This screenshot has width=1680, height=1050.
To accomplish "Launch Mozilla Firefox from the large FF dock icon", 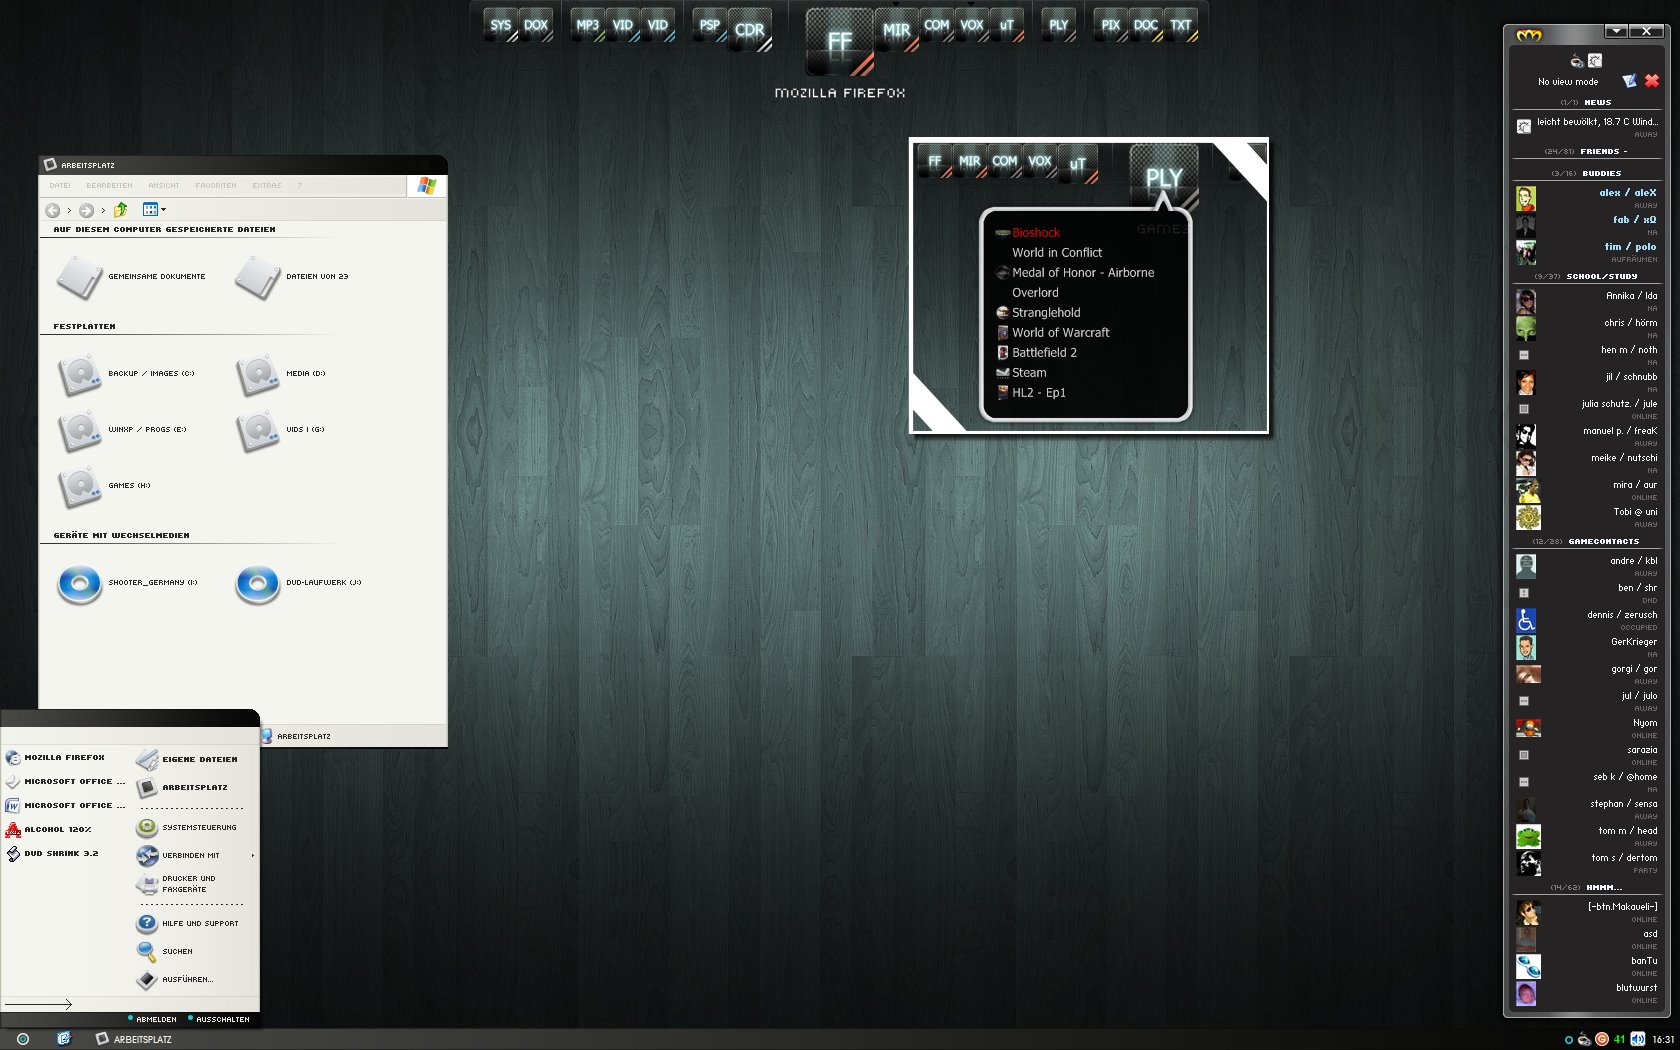I will pos(840,42).
